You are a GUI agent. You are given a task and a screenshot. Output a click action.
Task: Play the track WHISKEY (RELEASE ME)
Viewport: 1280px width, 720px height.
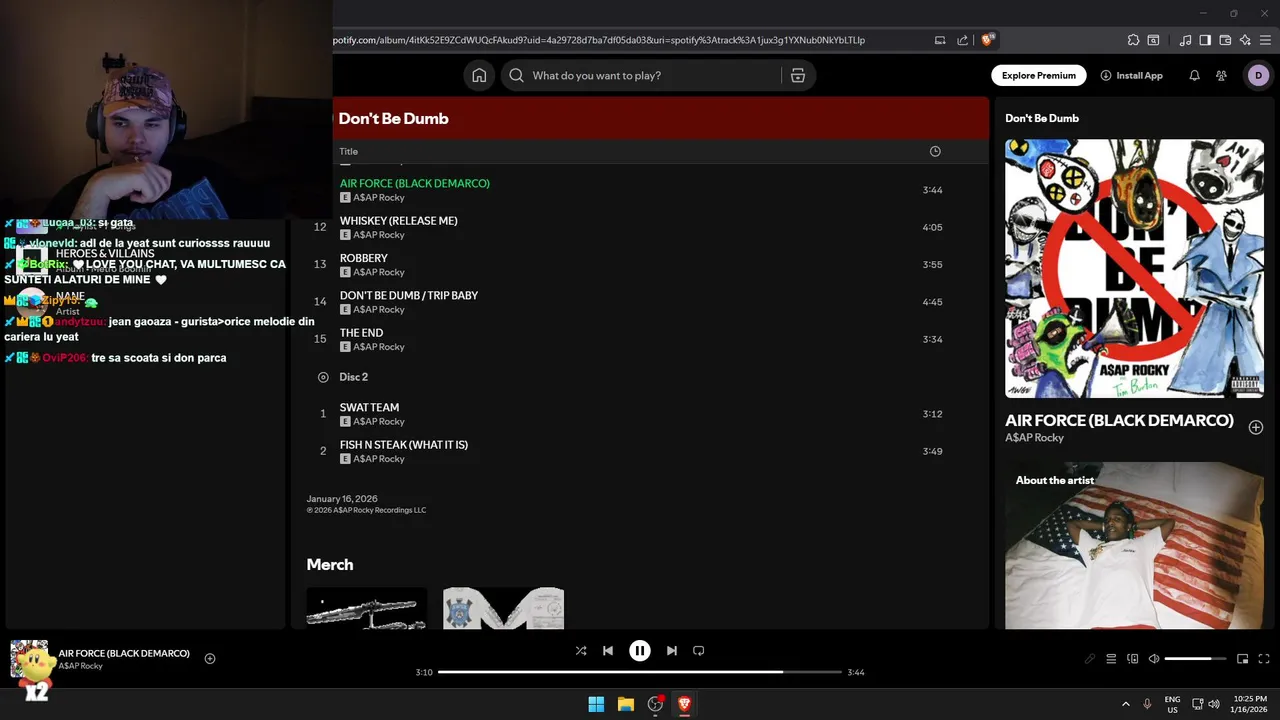(x=398, y=221)
